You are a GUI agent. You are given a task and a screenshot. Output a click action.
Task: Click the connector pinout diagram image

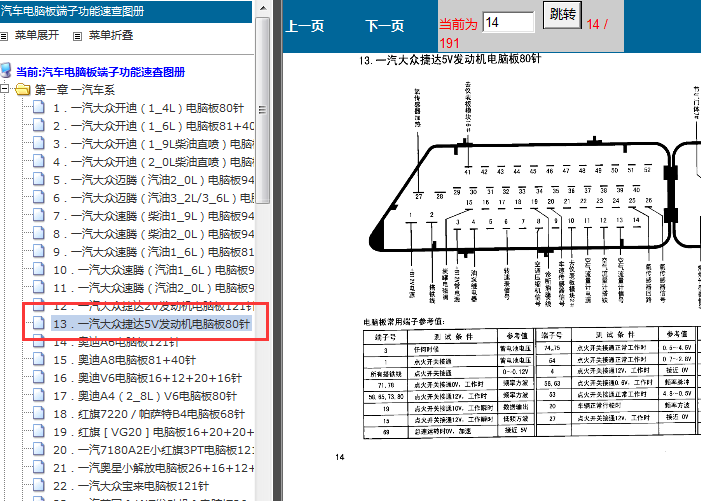tap(534, 194)
